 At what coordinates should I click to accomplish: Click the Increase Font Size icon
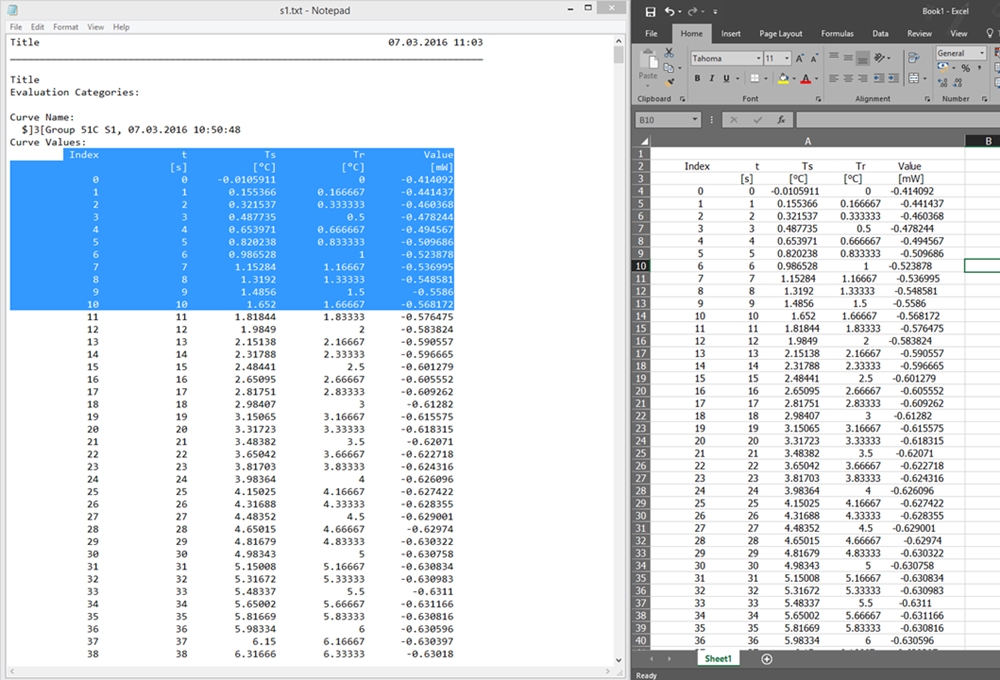click(x=801, y=58)
